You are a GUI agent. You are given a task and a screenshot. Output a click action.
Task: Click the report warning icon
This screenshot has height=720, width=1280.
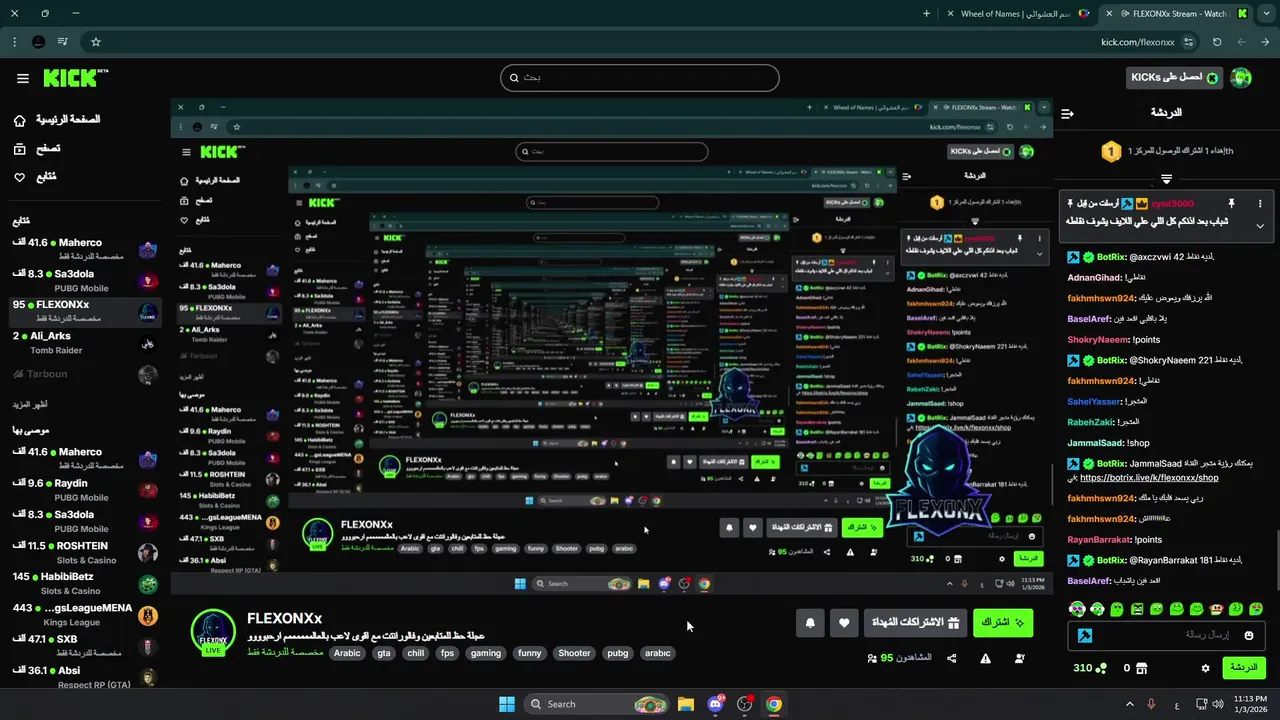pyautogui.click(x=985, y=658)
